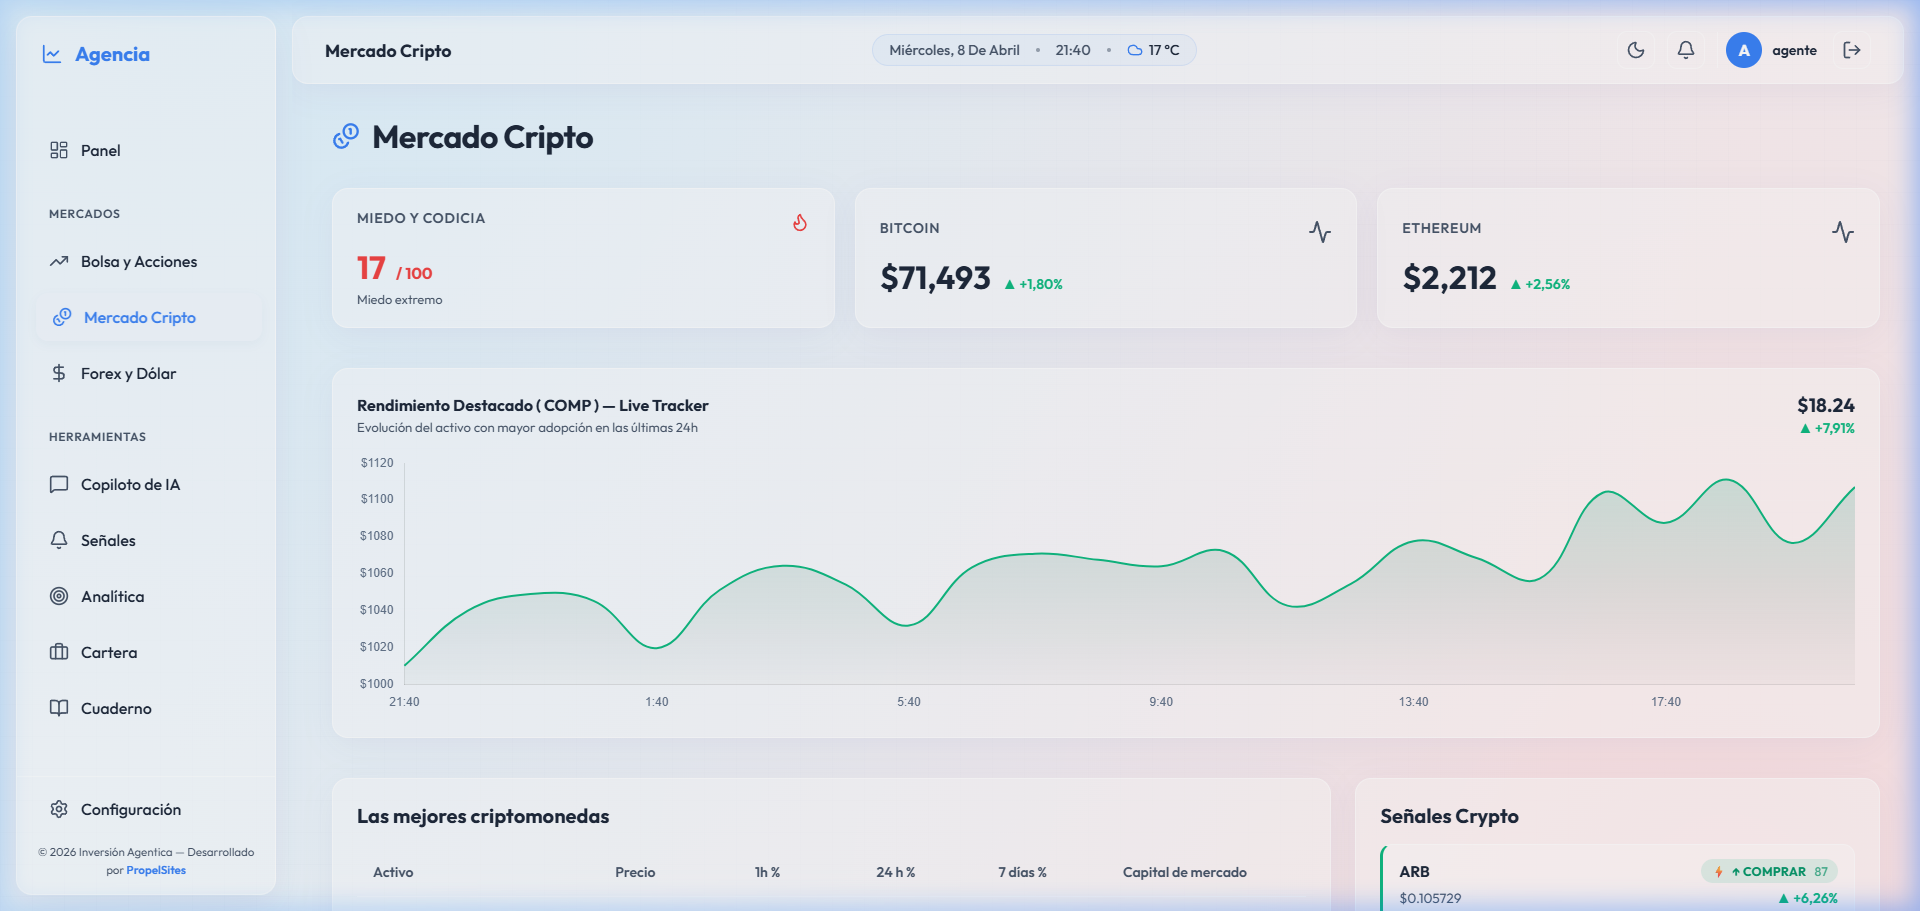Click the Capital de mercado column header
Image resolution: width=1920 pixels, height=911 pixels.
1185,872
